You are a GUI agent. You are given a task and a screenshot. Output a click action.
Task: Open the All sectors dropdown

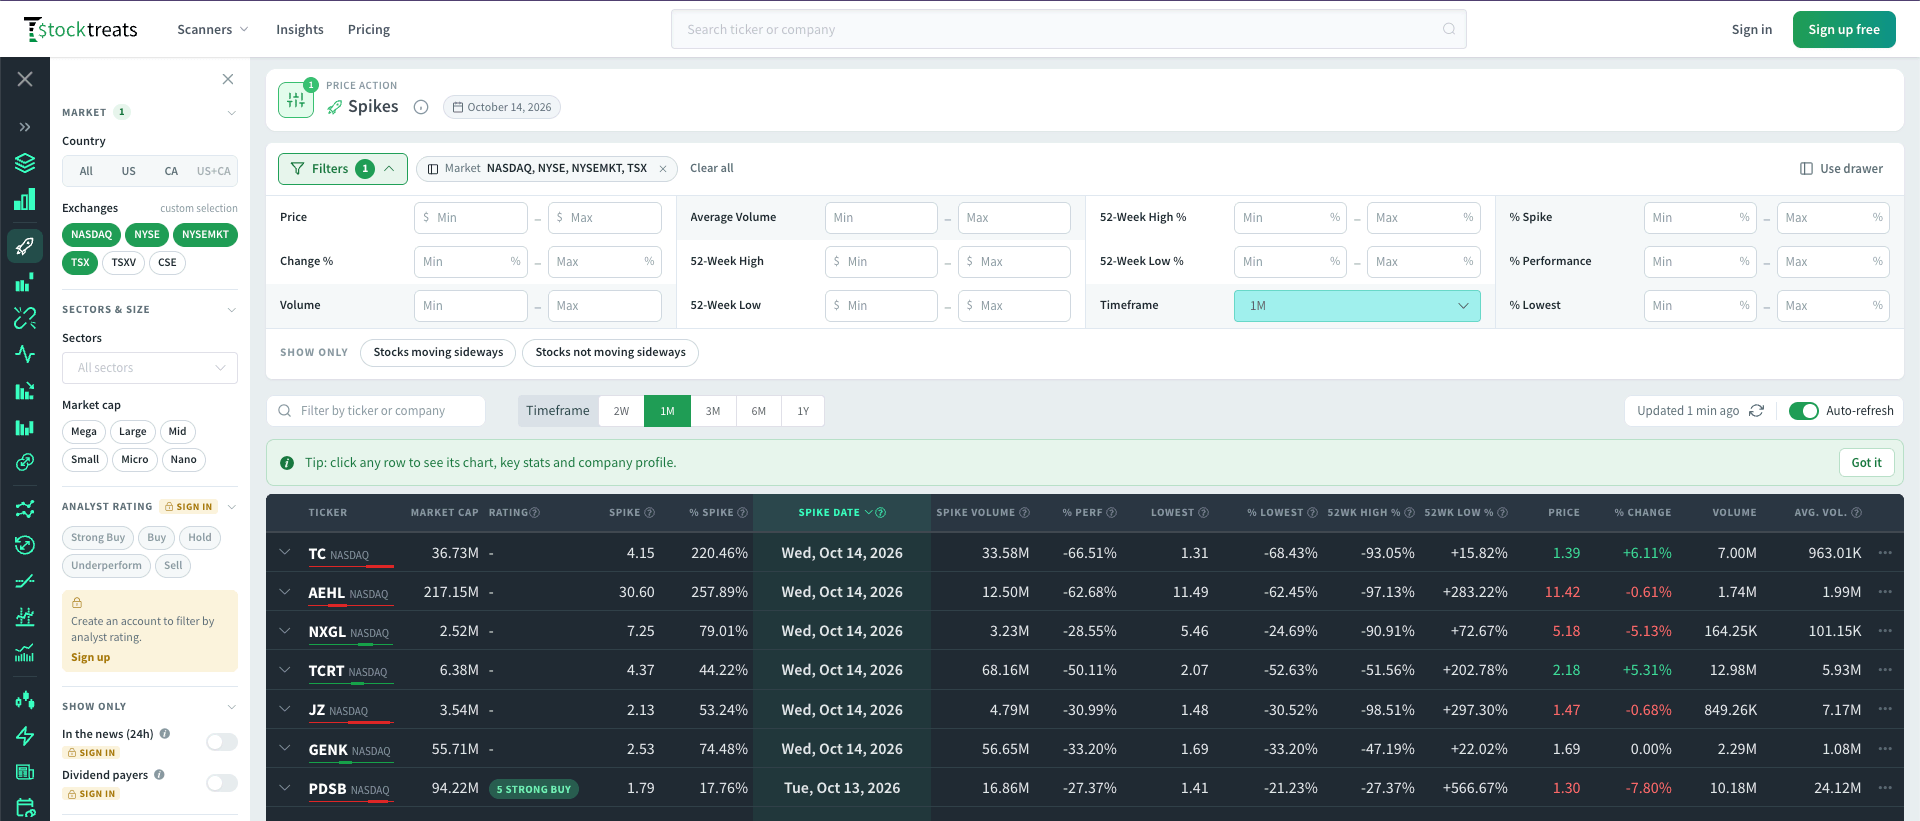150,368
